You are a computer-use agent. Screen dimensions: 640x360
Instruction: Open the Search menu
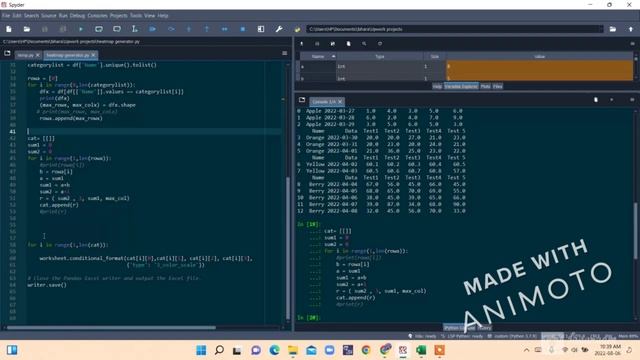click(x=31, y=16)
